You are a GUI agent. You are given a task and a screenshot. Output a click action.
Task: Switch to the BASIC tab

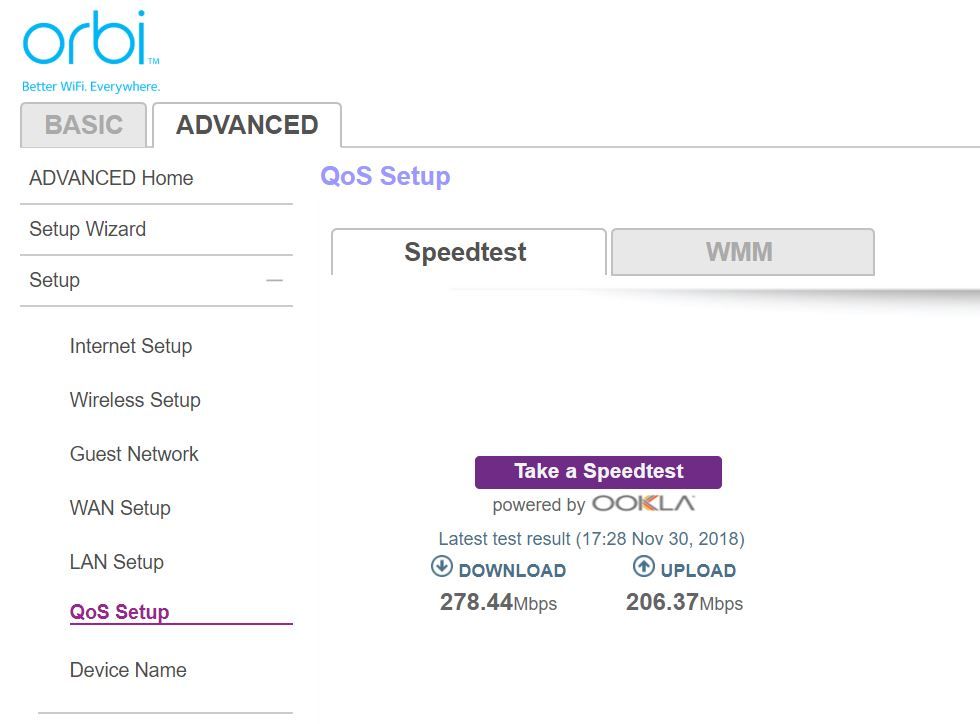coord(84,125)
